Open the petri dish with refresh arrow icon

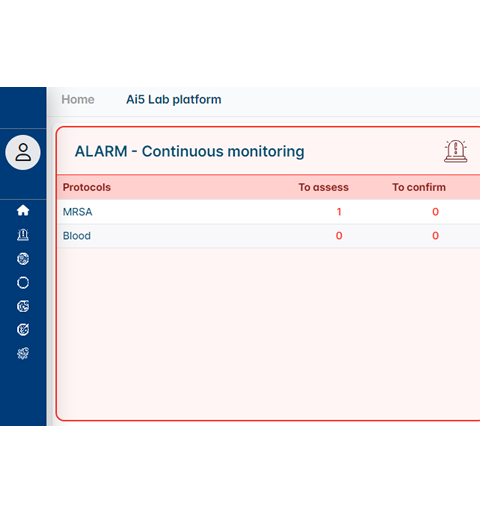click(23, 306)
